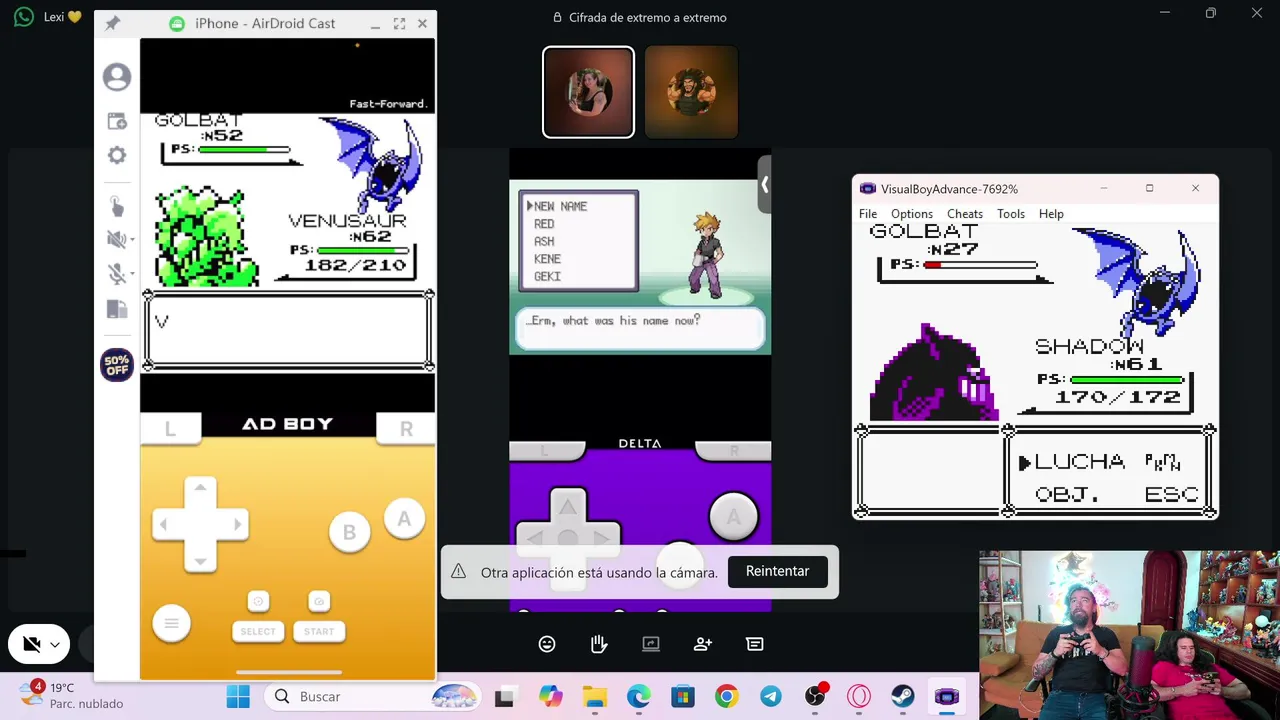This screenshot has height=720, width=1280.
Task: Open Google Chrome from the taskbar
Action: point(727,696)
